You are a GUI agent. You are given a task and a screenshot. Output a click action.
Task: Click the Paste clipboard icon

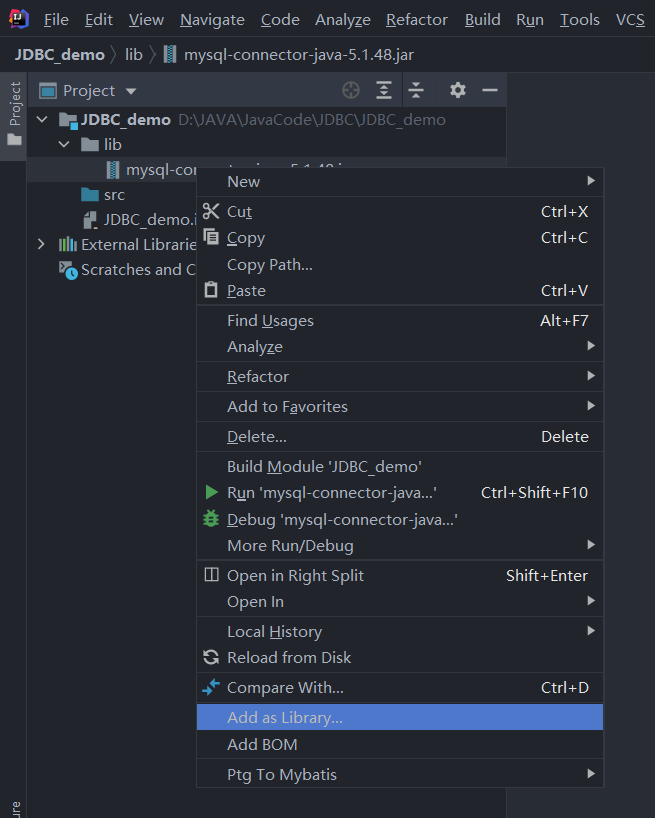(211, 290)
